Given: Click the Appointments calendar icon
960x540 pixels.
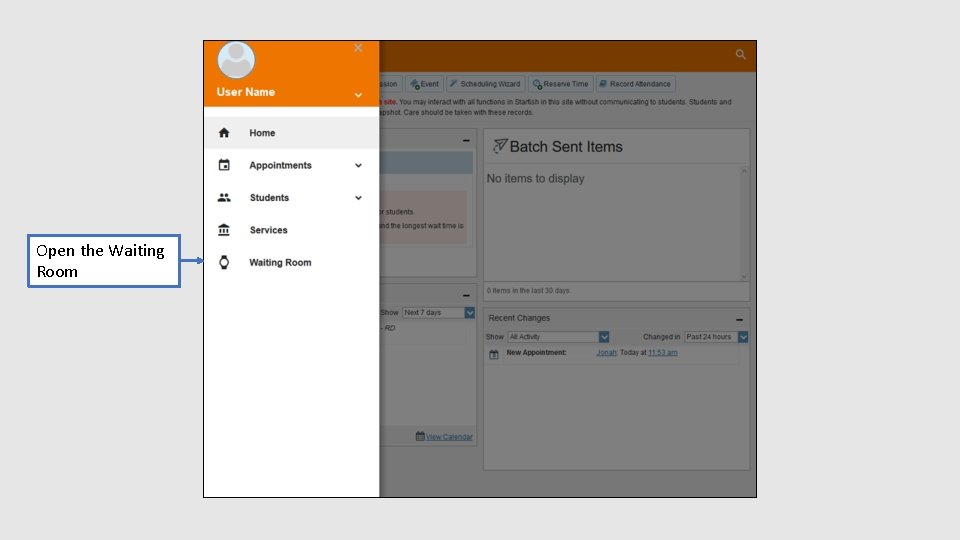Looking at the screenshot, I should [224, 165].
